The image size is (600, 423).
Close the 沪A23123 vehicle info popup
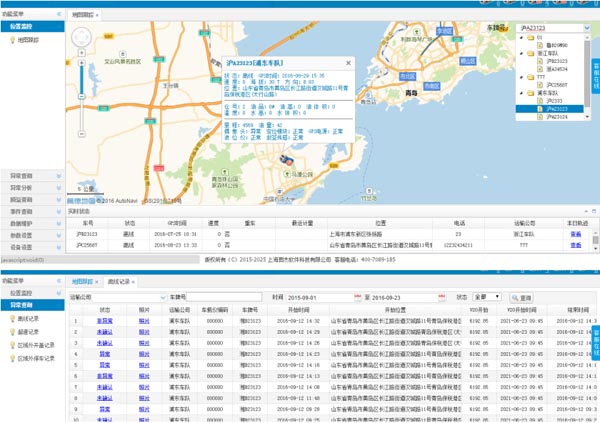click(347, 62)
